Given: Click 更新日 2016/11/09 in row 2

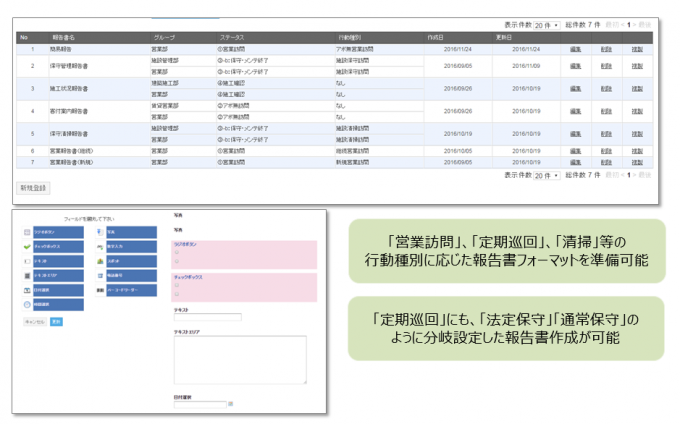Looking at the screenshot, I should click(526, 66).
